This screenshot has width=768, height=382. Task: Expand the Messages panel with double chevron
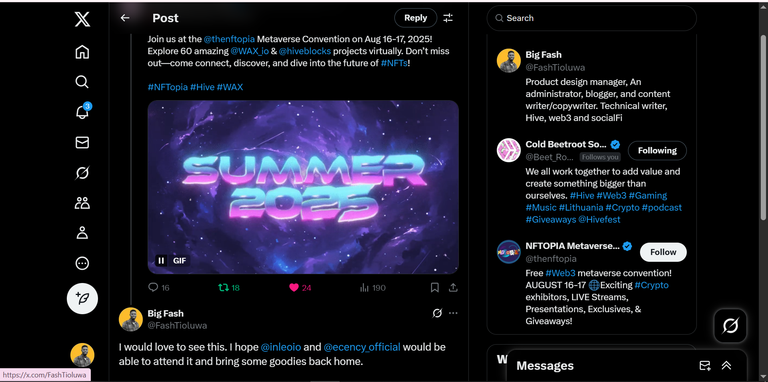tap(726, 365)
